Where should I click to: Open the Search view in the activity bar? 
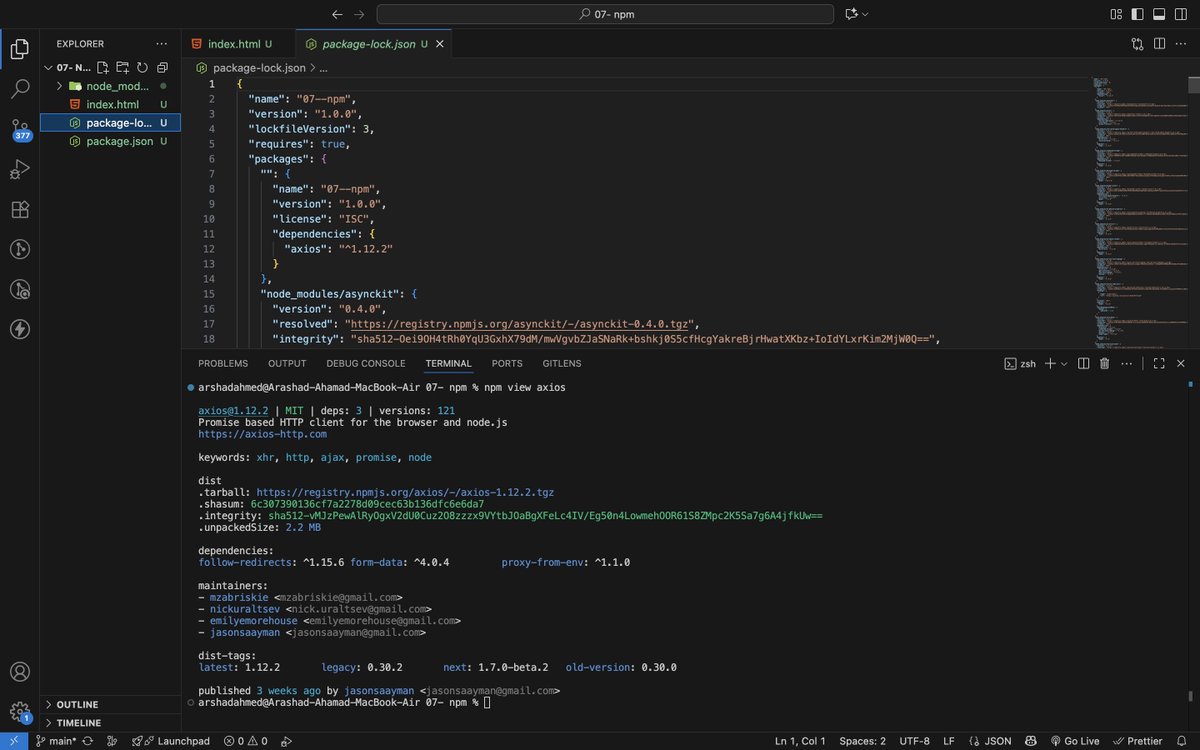point(19,89)
